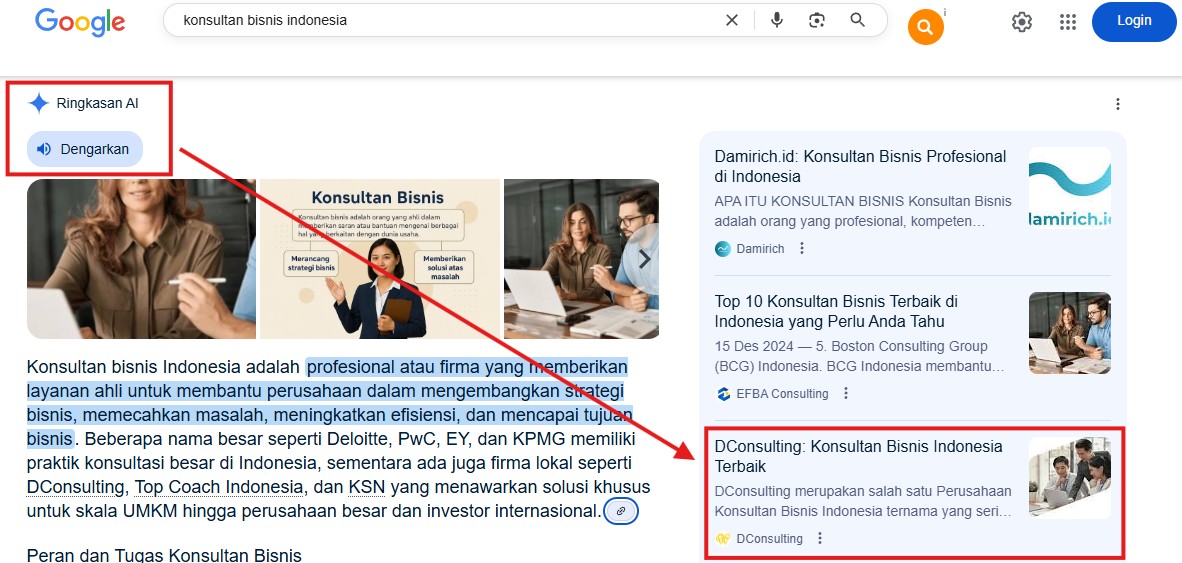Click the Login button

point(1134,21)
